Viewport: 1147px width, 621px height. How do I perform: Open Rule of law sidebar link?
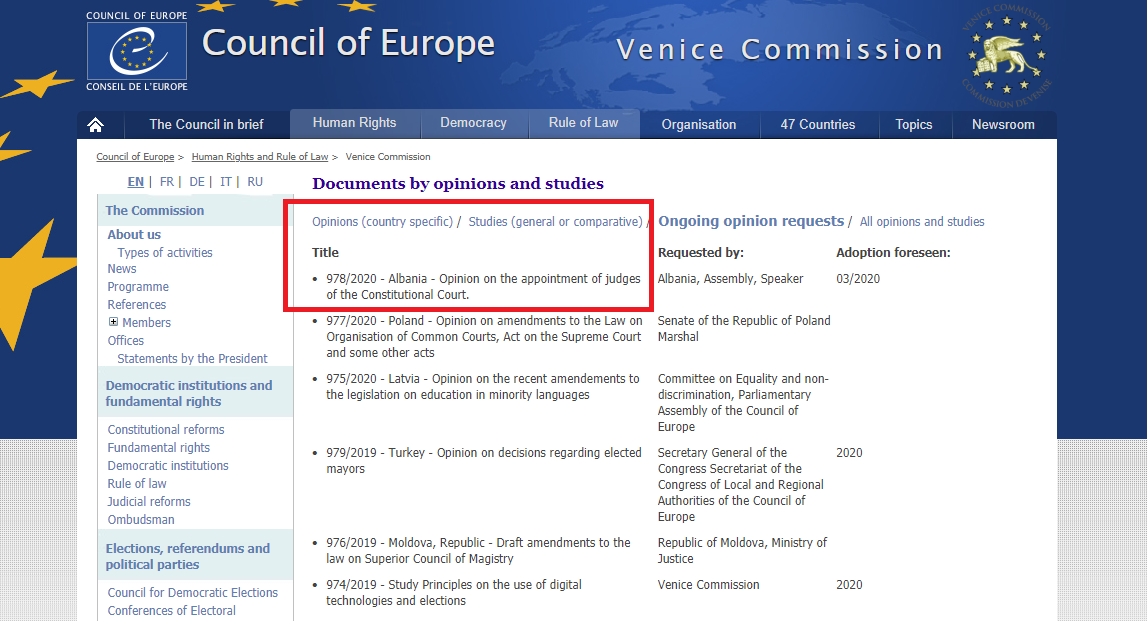137,483
